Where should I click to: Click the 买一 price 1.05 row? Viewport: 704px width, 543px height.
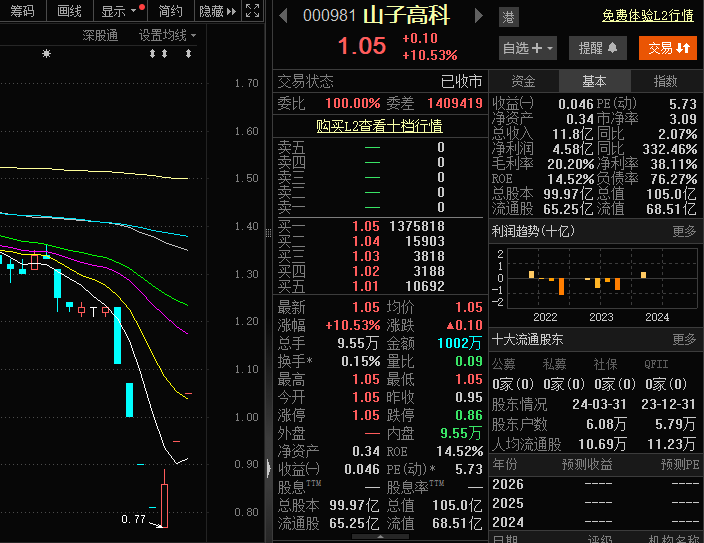(x=380, y=226)
